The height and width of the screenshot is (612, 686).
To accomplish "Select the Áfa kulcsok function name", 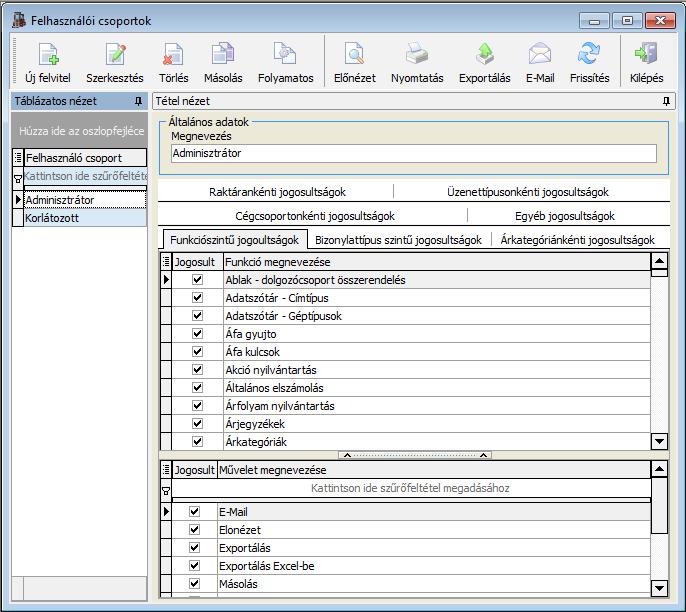I will tap(252, 352).
